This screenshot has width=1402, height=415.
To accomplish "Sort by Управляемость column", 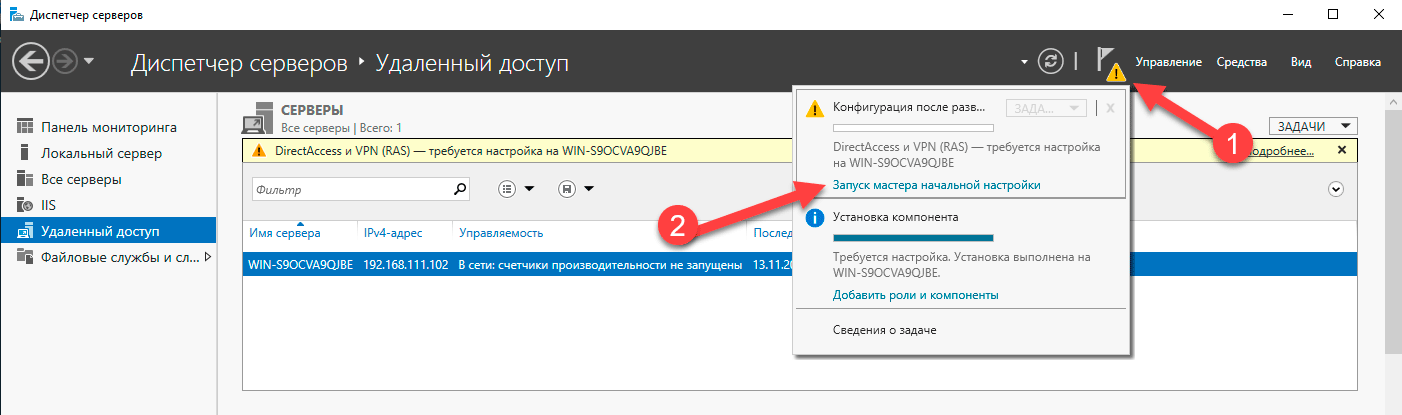I will coord(500,233).
